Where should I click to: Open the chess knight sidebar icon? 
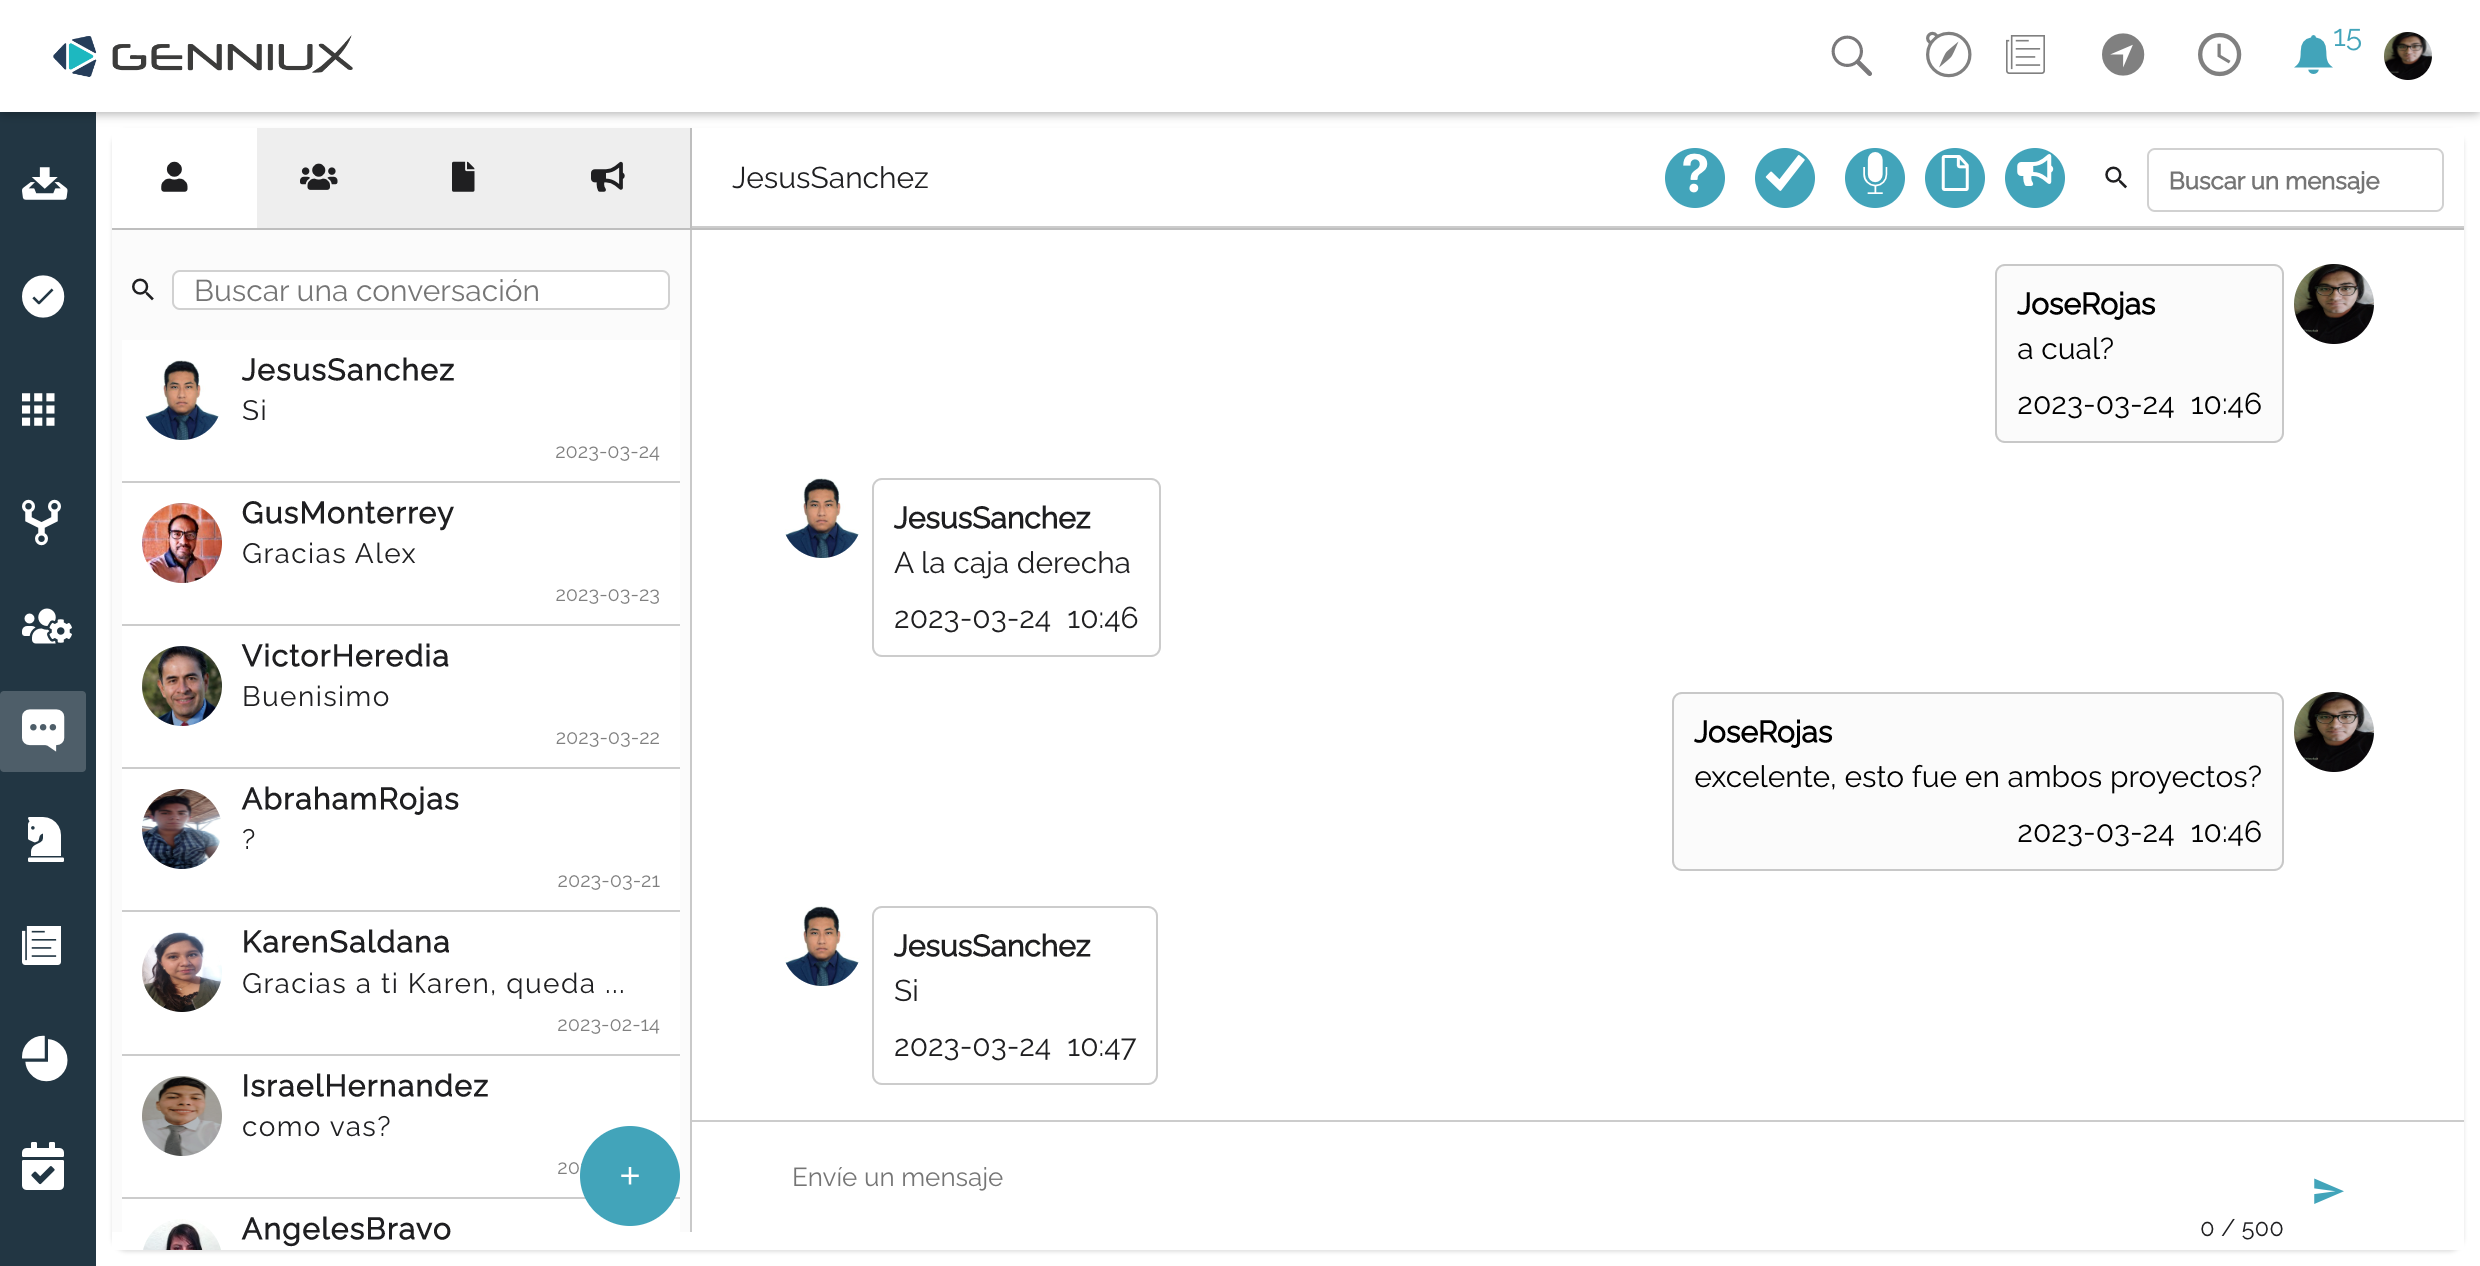(43, 838)
